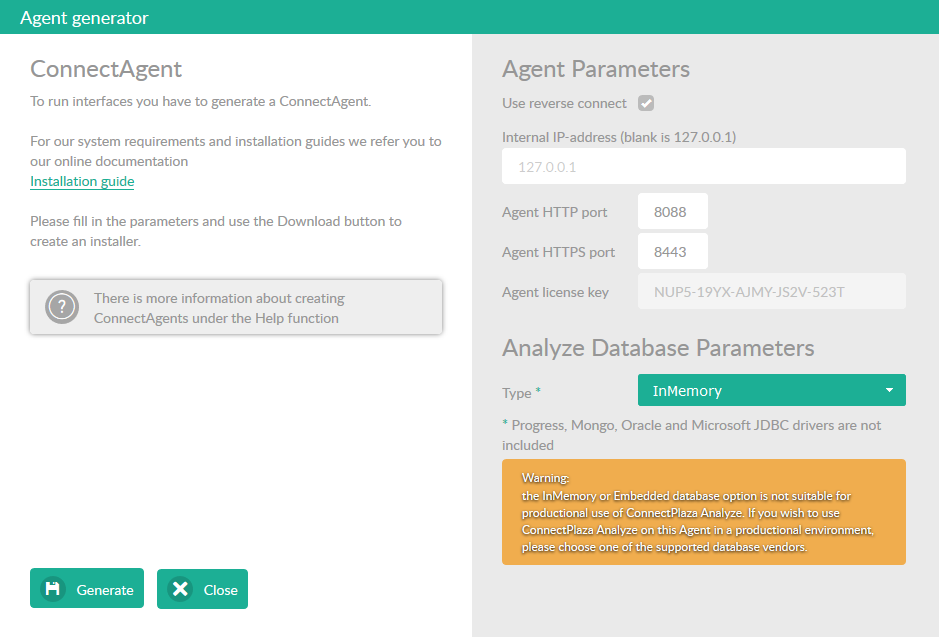939x637 pixels.
Task: Click the 'For our system requirements' paragraph
Action: tap(236, 151)
